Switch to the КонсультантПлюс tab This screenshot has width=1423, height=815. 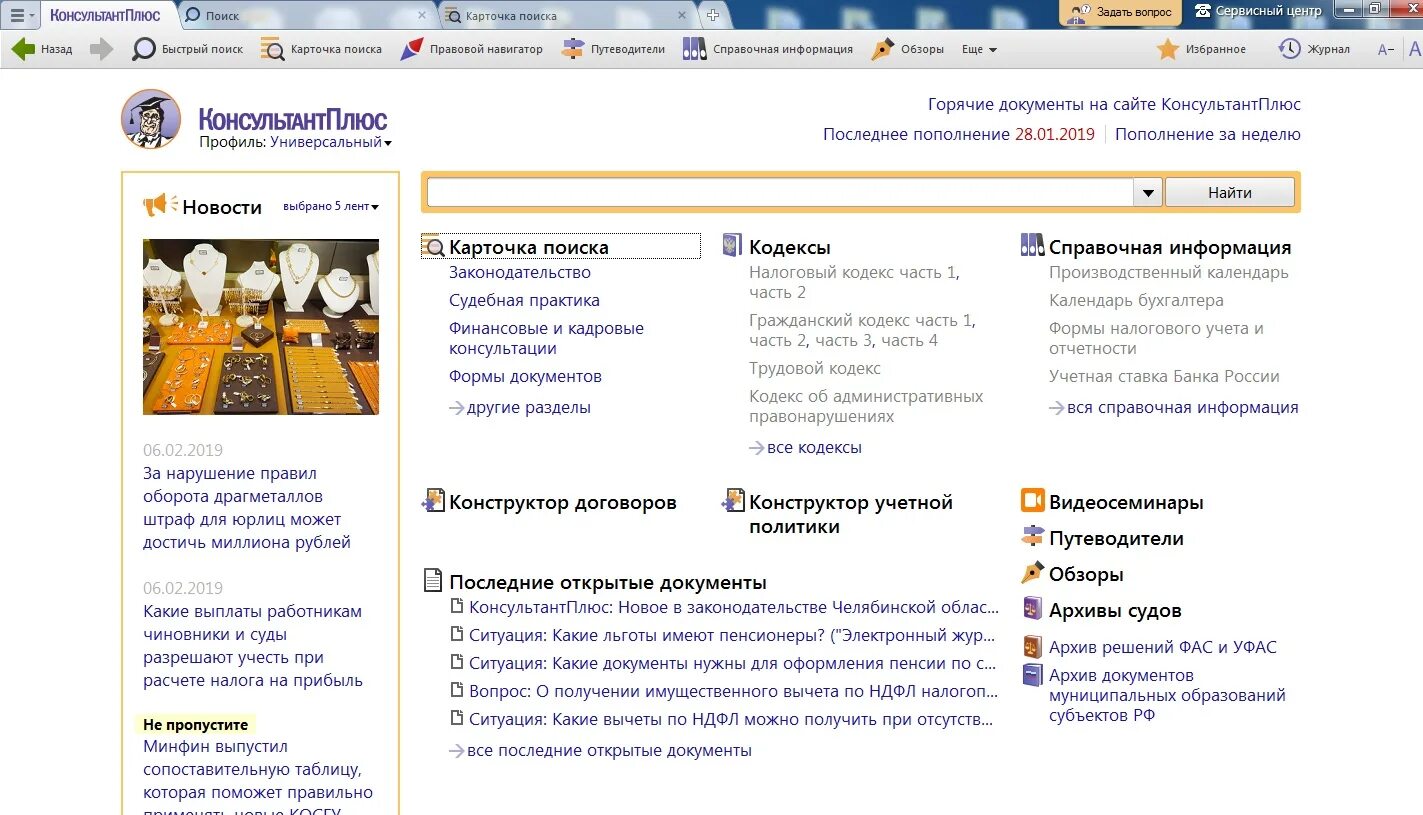pyautogui.click(x=106, y=15)
